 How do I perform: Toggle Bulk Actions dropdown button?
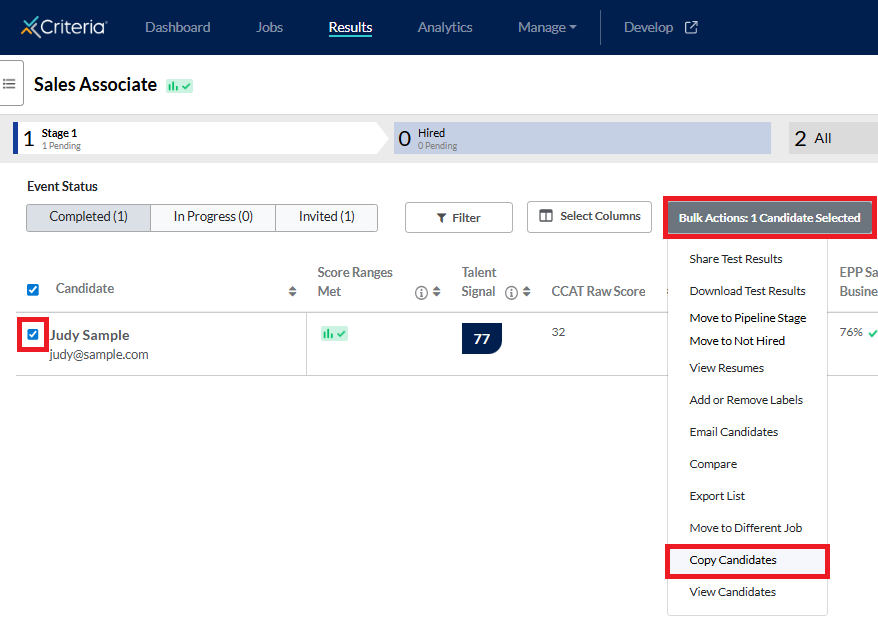click(x=769, y=218)
